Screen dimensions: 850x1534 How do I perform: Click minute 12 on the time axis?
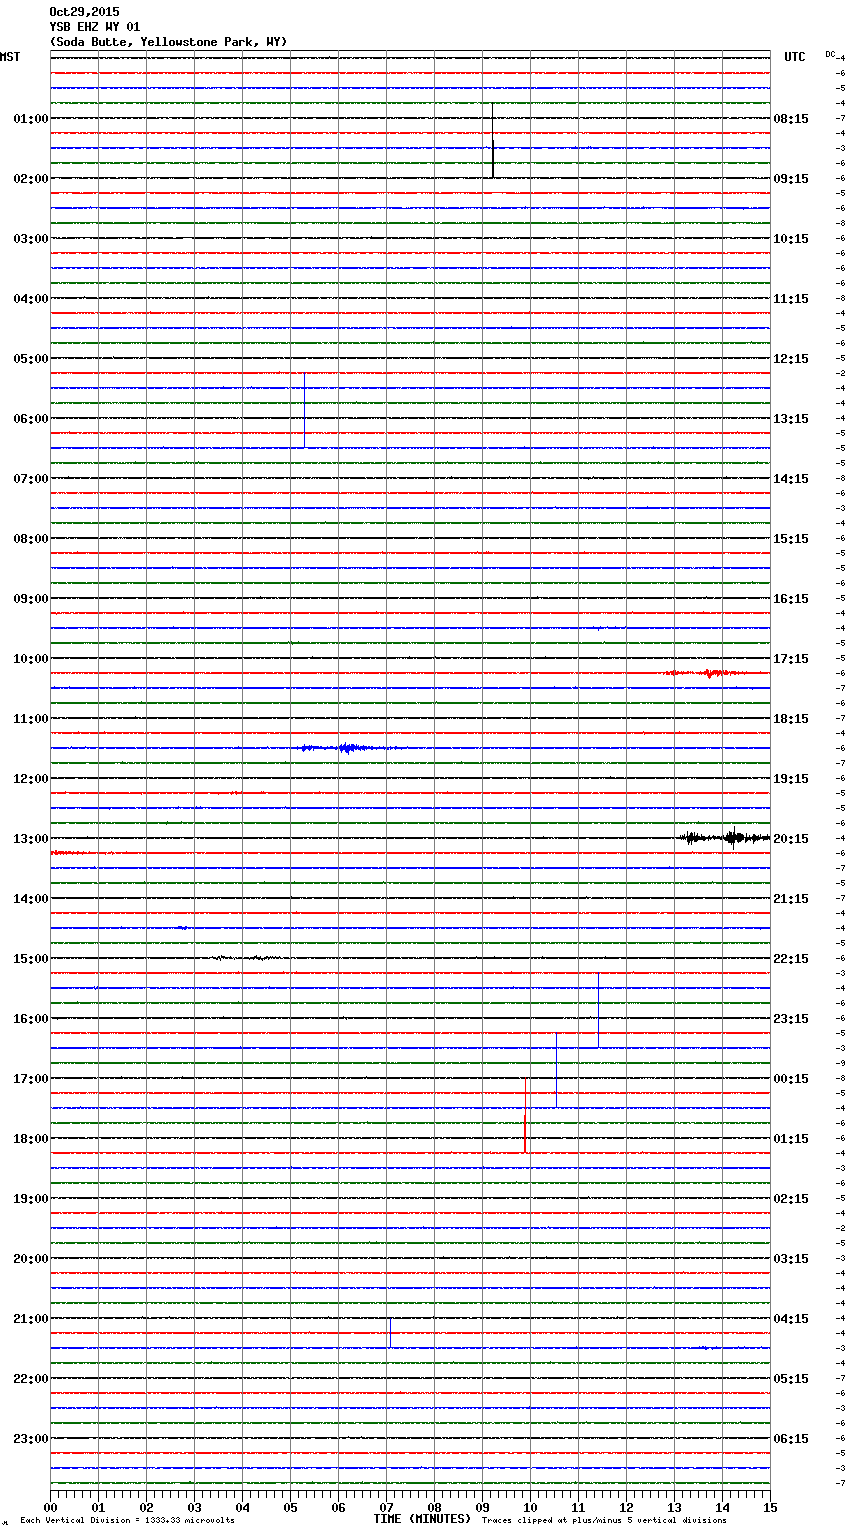626,1507
